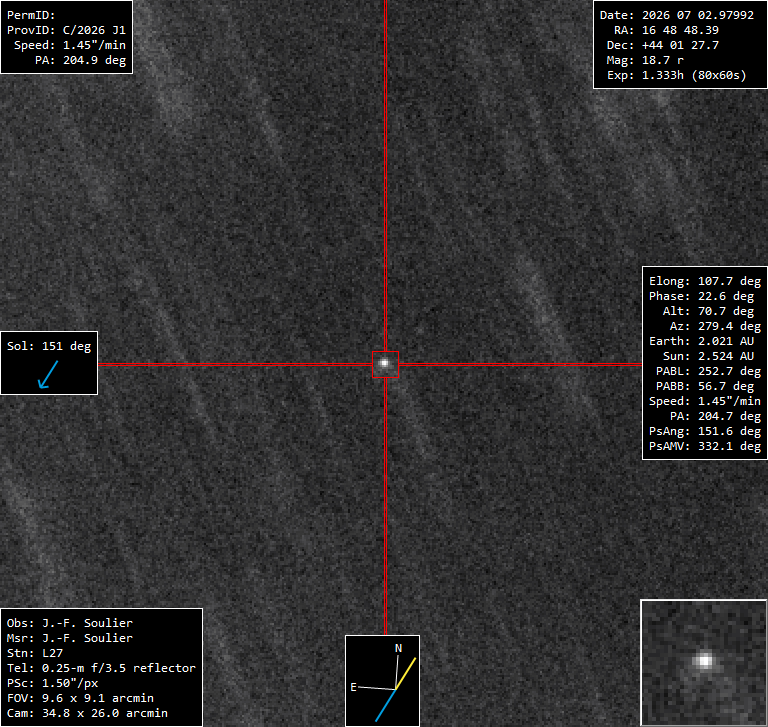Click 'Exp: 1.333h (80x60s)' text
Image resolution: width=768 pixels, height=727 pixels.
click(x=676, y=75)
